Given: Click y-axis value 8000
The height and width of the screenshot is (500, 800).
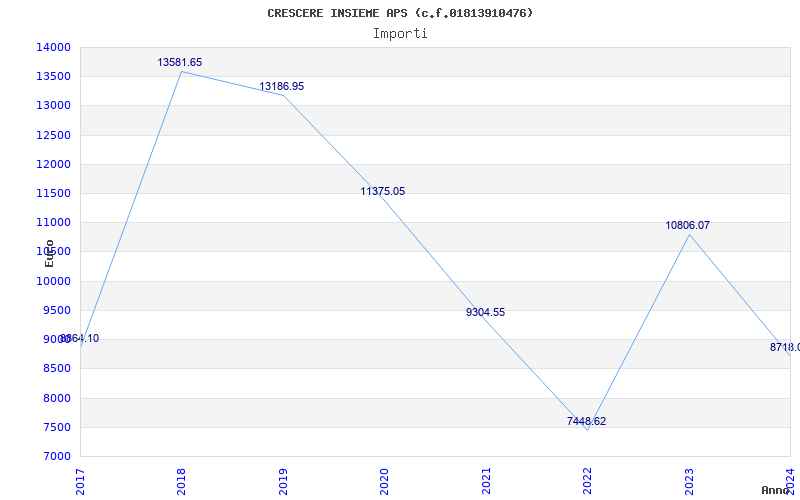Looking at the screenshot, I should point(56,398).
